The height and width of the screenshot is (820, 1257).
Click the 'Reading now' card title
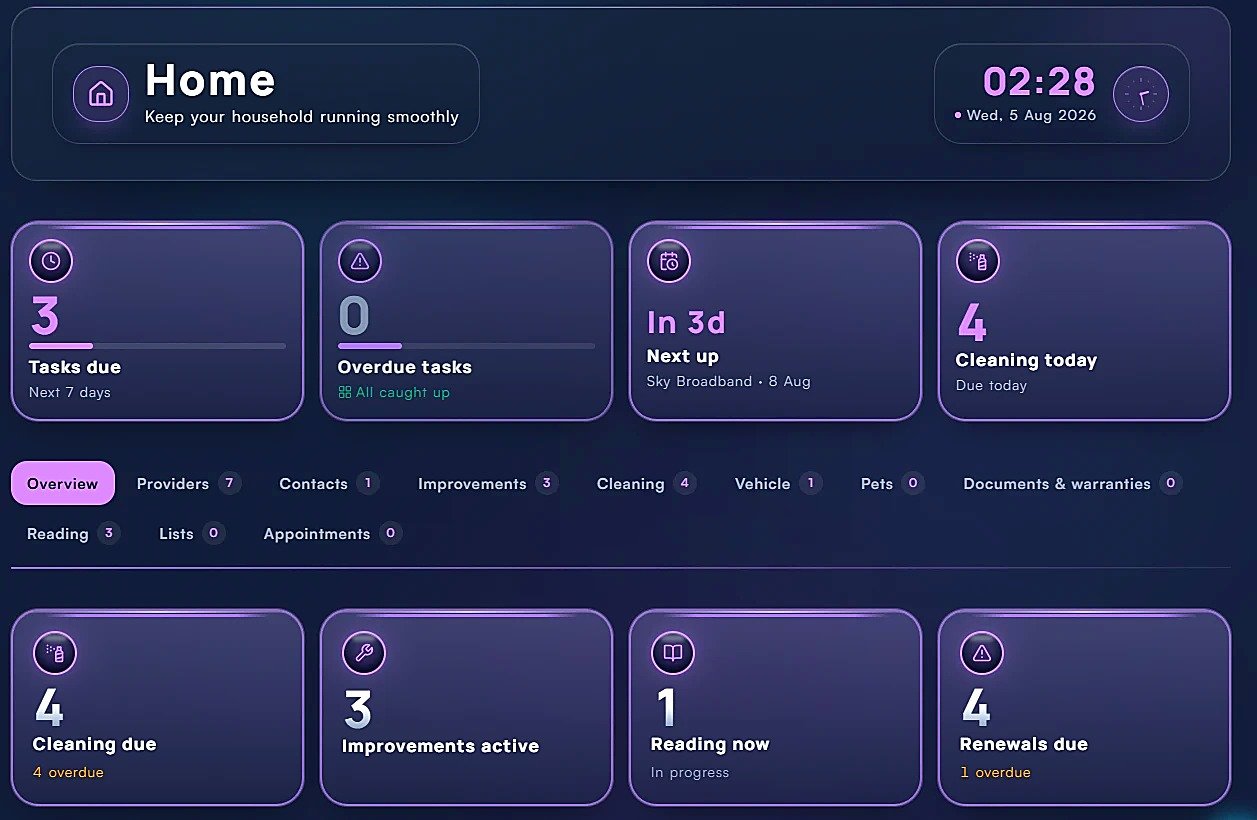(710, 745)
